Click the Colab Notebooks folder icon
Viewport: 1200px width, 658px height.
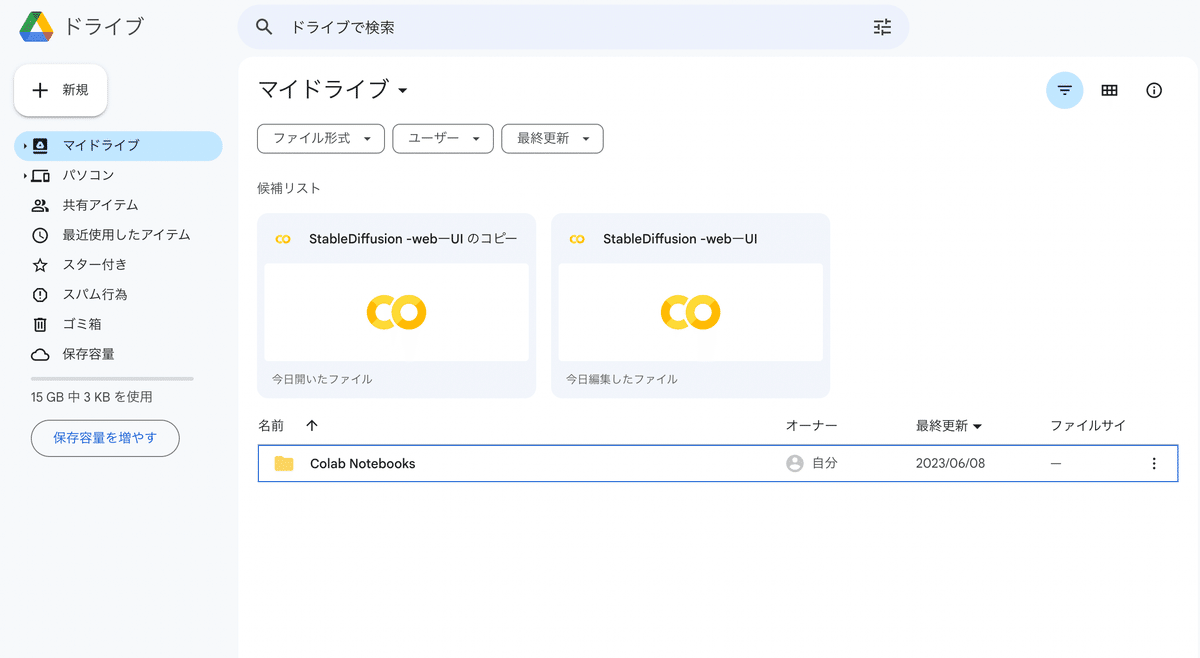coord(284,464)
